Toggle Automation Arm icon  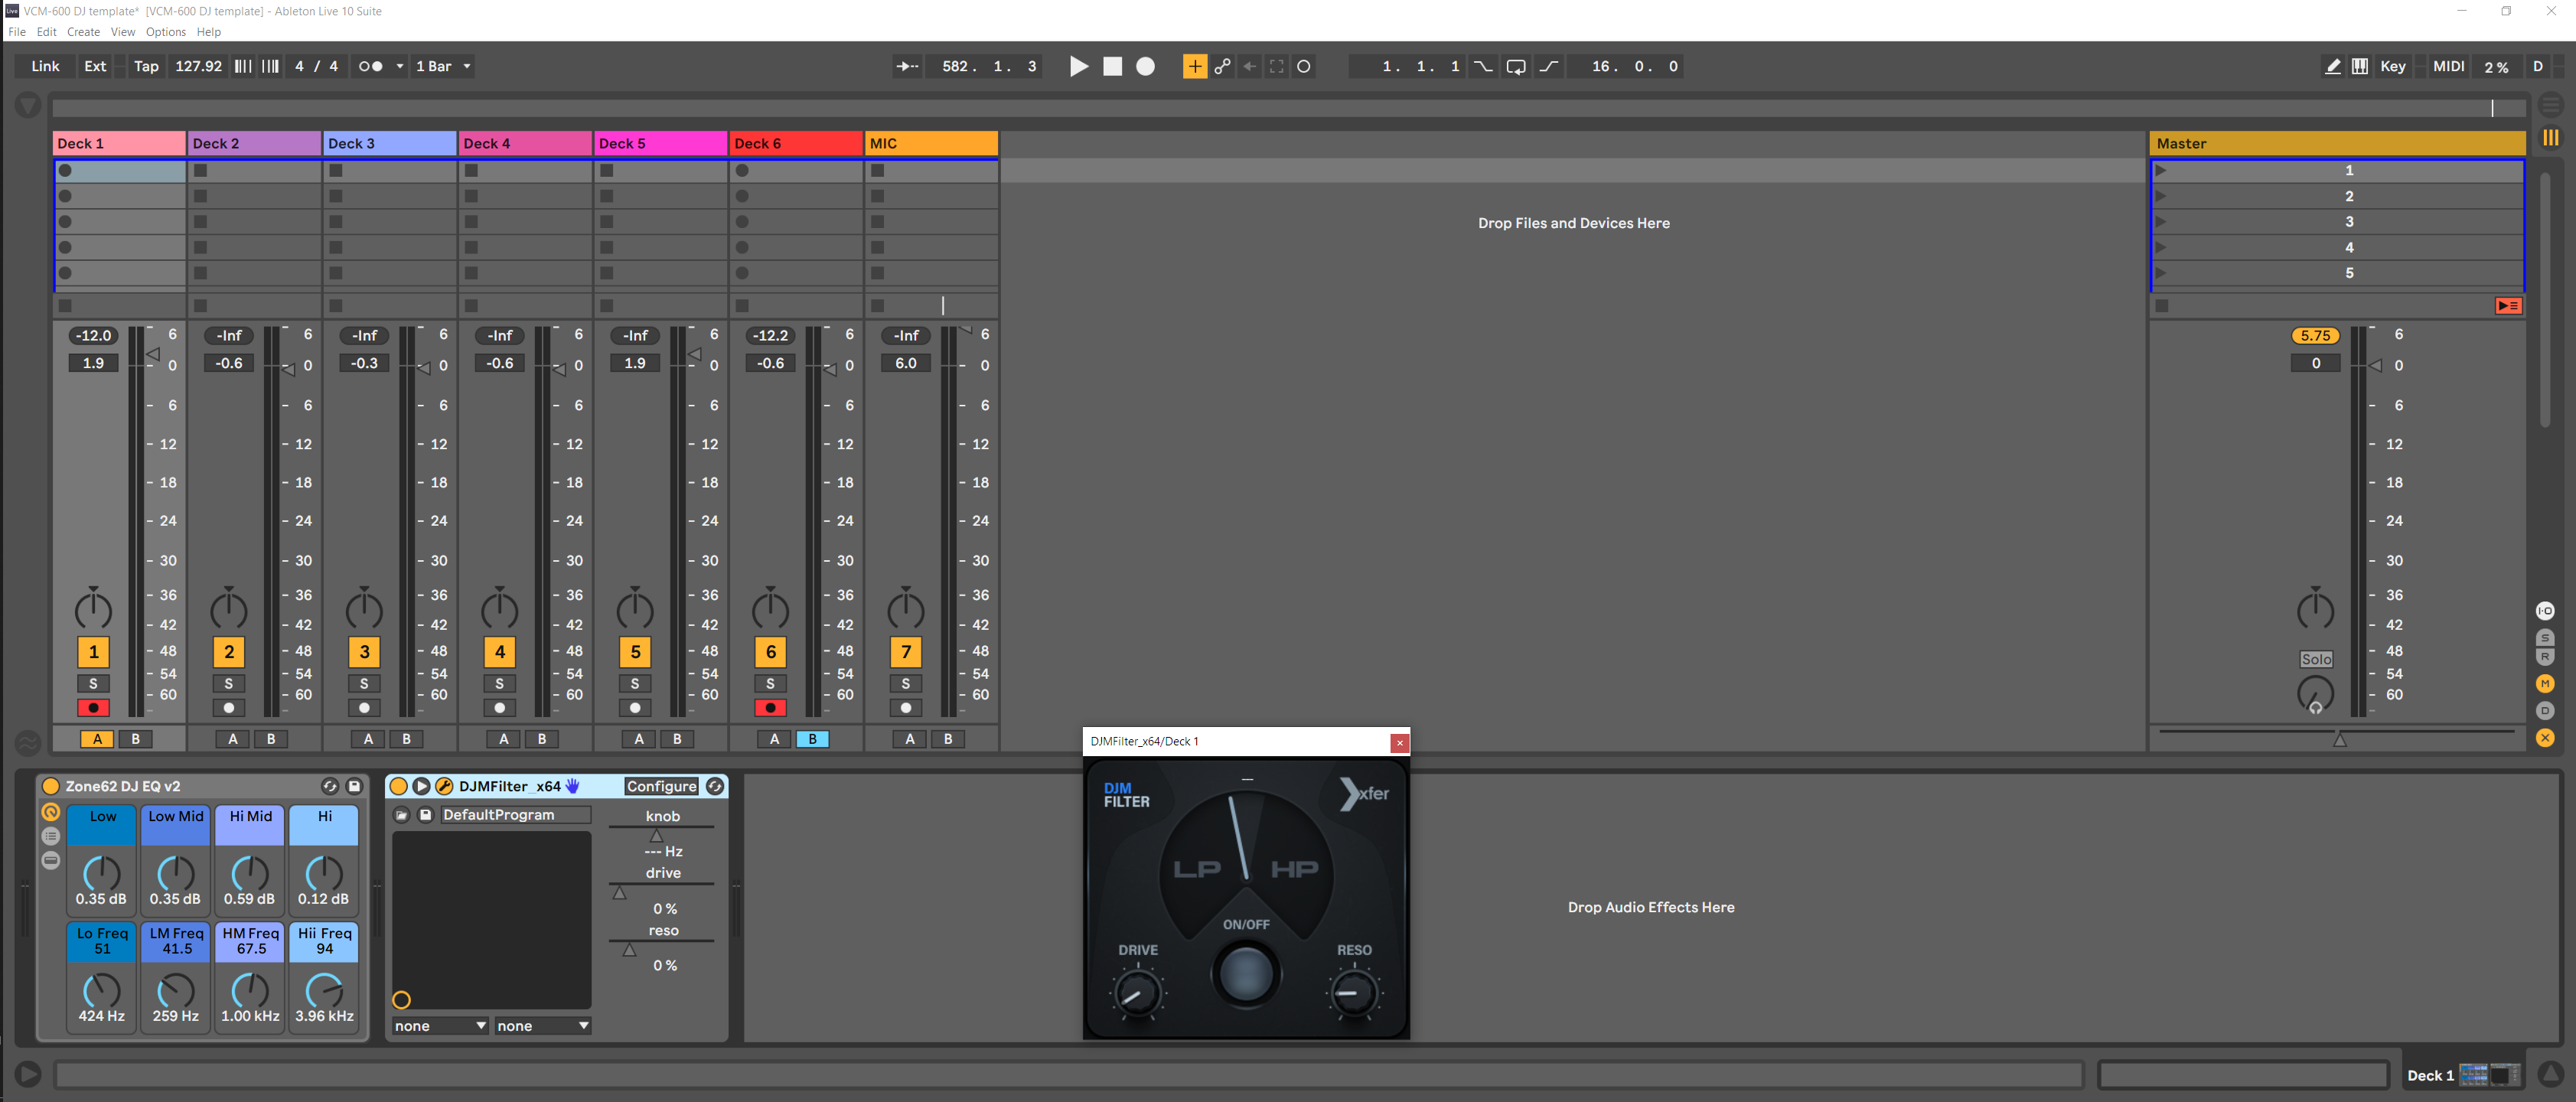tap(1222, 66)
